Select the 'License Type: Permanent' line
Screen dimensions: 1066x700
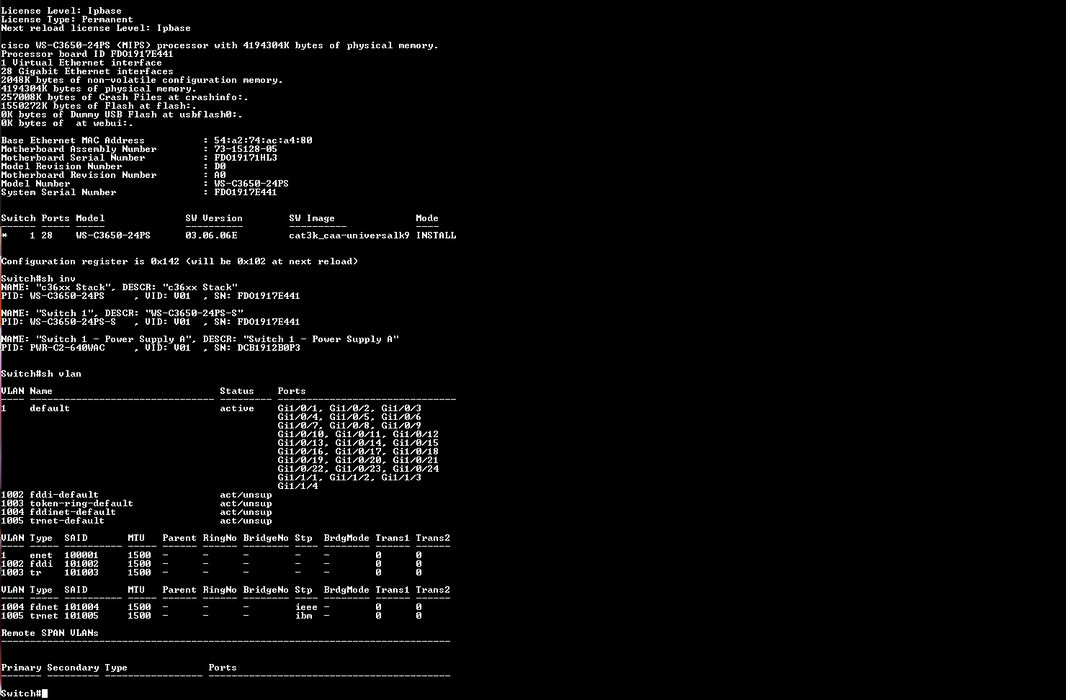(x=67, y=20)
